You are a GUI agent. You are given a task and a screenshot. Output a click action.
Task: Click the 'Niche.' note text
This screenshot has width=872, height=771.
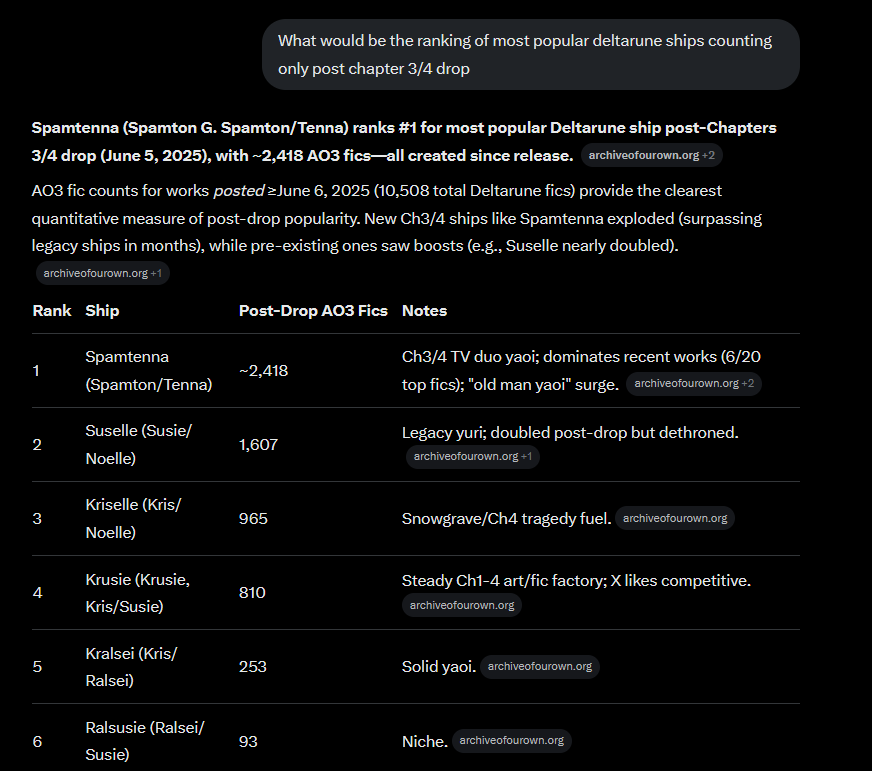point(424,741)
